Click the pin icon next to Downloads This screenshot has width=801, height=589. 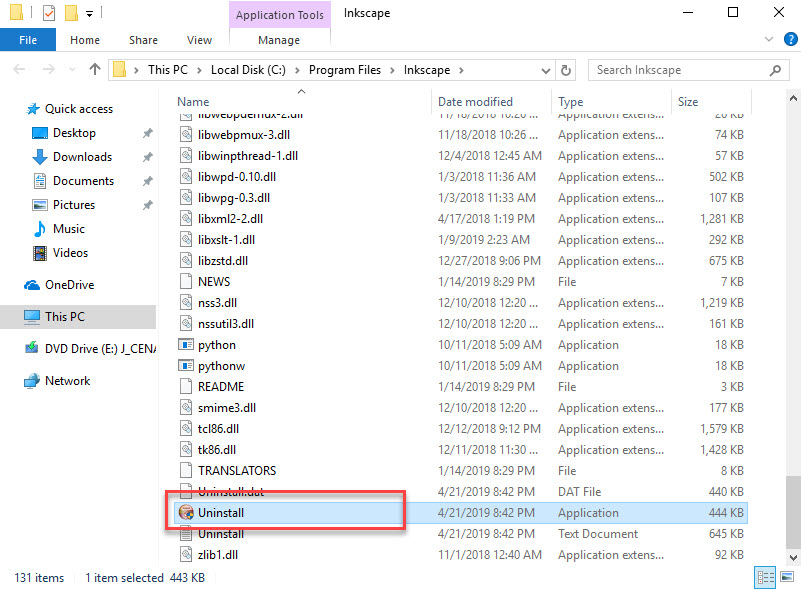pos(148,157)
